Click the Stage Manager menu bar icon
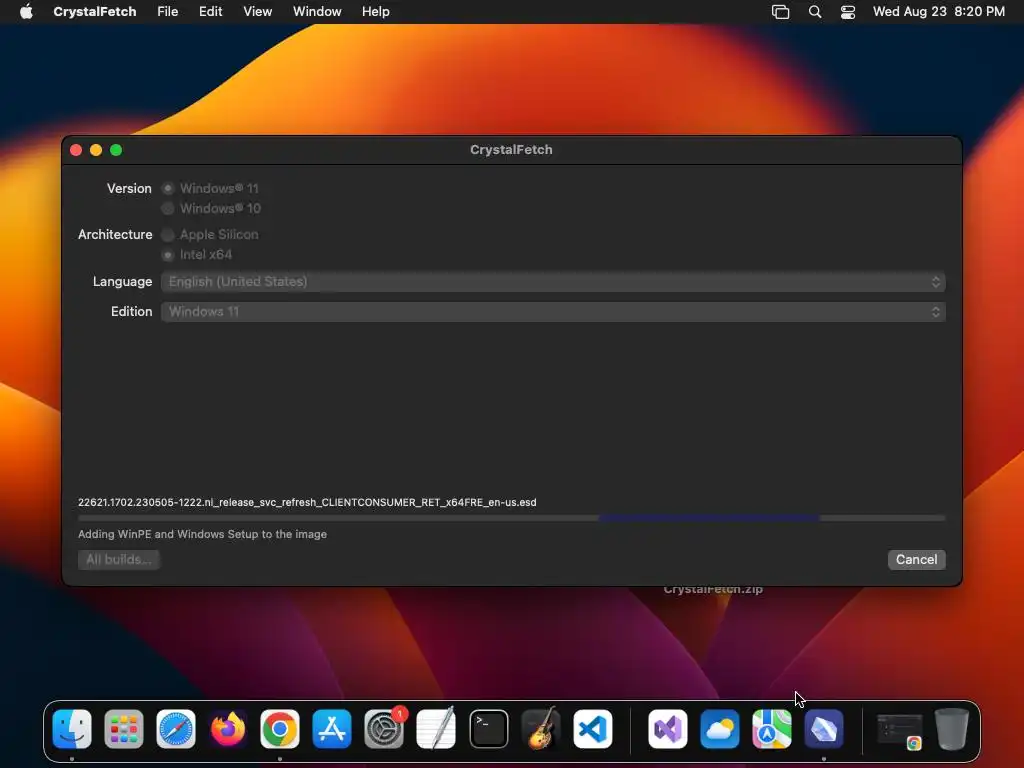The image size is (1024, 768). (780, 12)
